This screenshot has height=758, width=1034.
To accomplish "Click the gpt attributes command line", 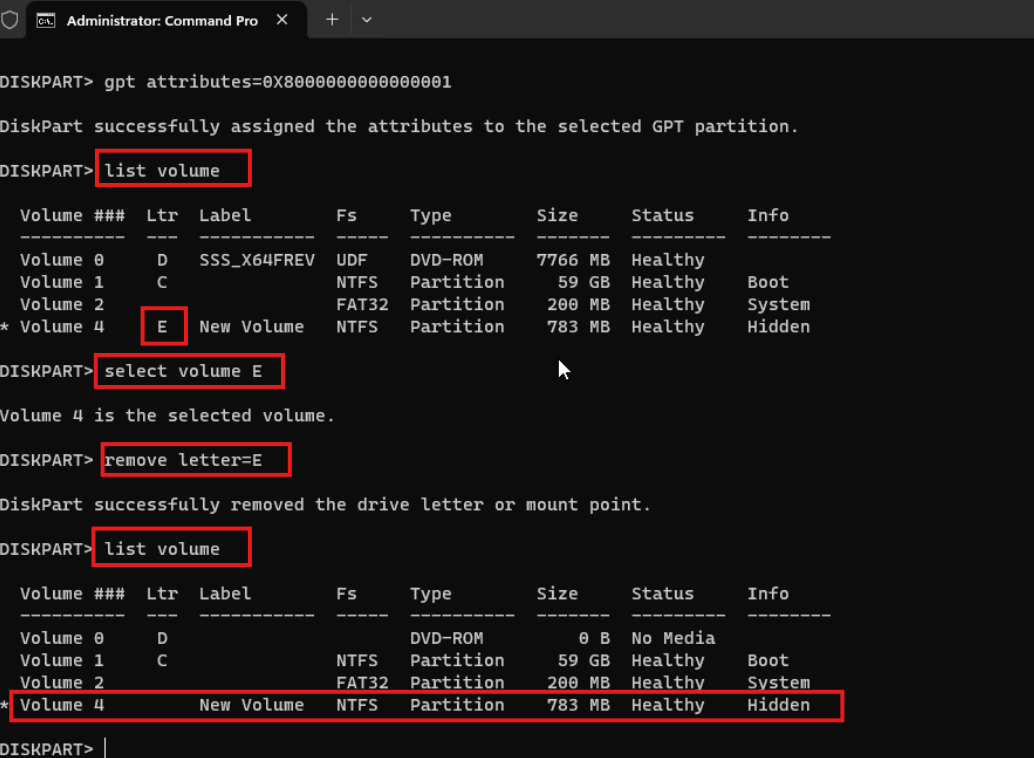I will pyautogui.click(x=278, y=82).
